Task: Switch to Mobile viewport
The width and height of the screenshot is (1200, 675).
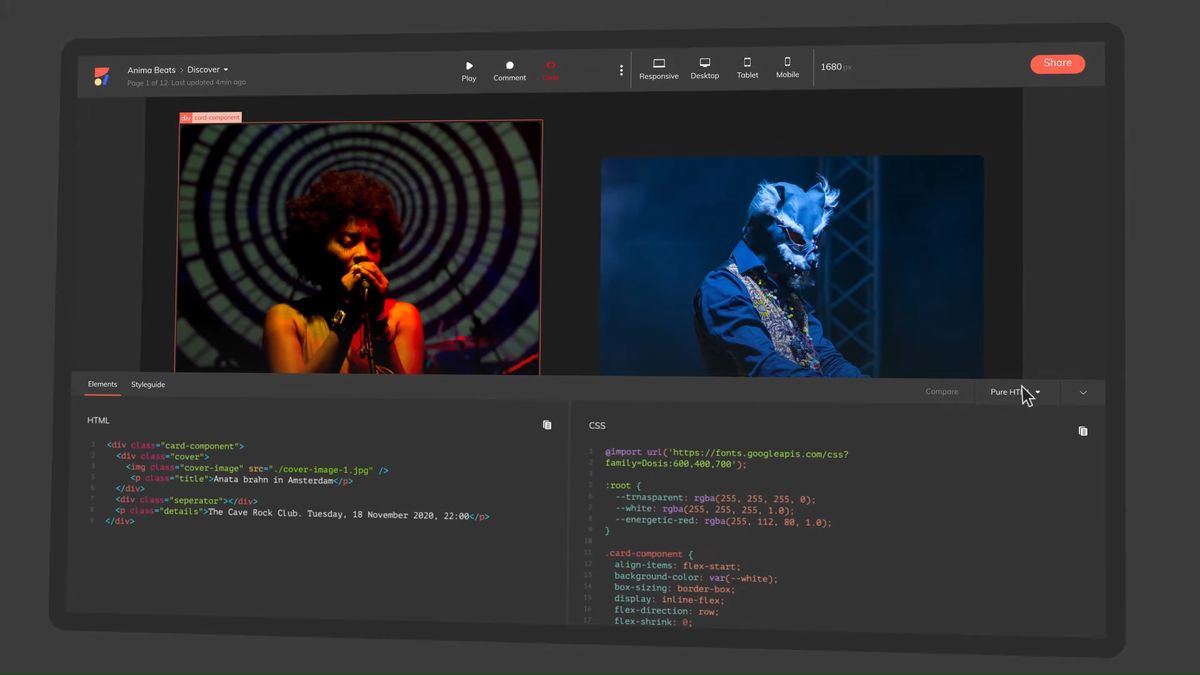Action: (x=787, y=68)
